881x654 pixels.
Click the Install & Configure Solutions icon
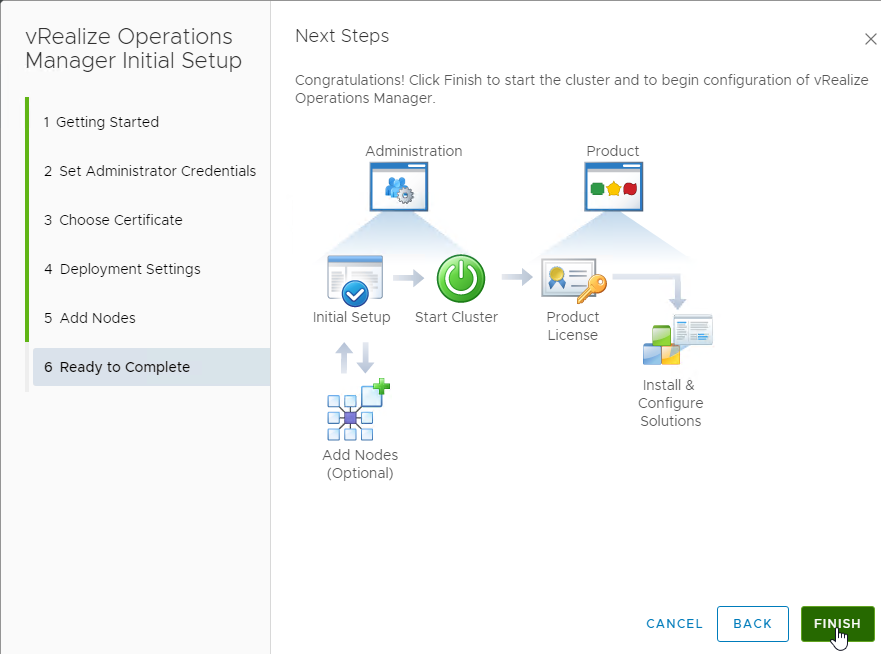pos(678,339)
